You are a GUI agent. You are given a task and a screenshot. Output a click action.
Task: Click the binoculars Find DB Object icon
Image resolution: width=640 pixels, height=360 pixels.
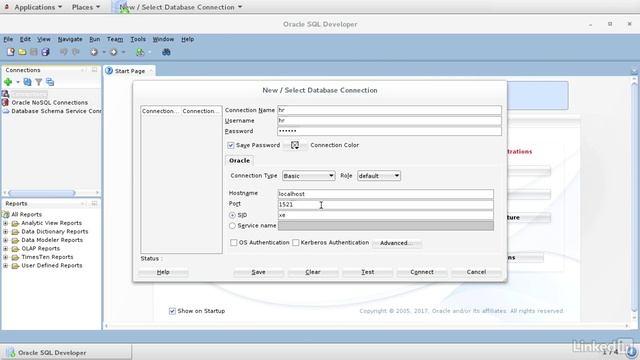point(166,52)
